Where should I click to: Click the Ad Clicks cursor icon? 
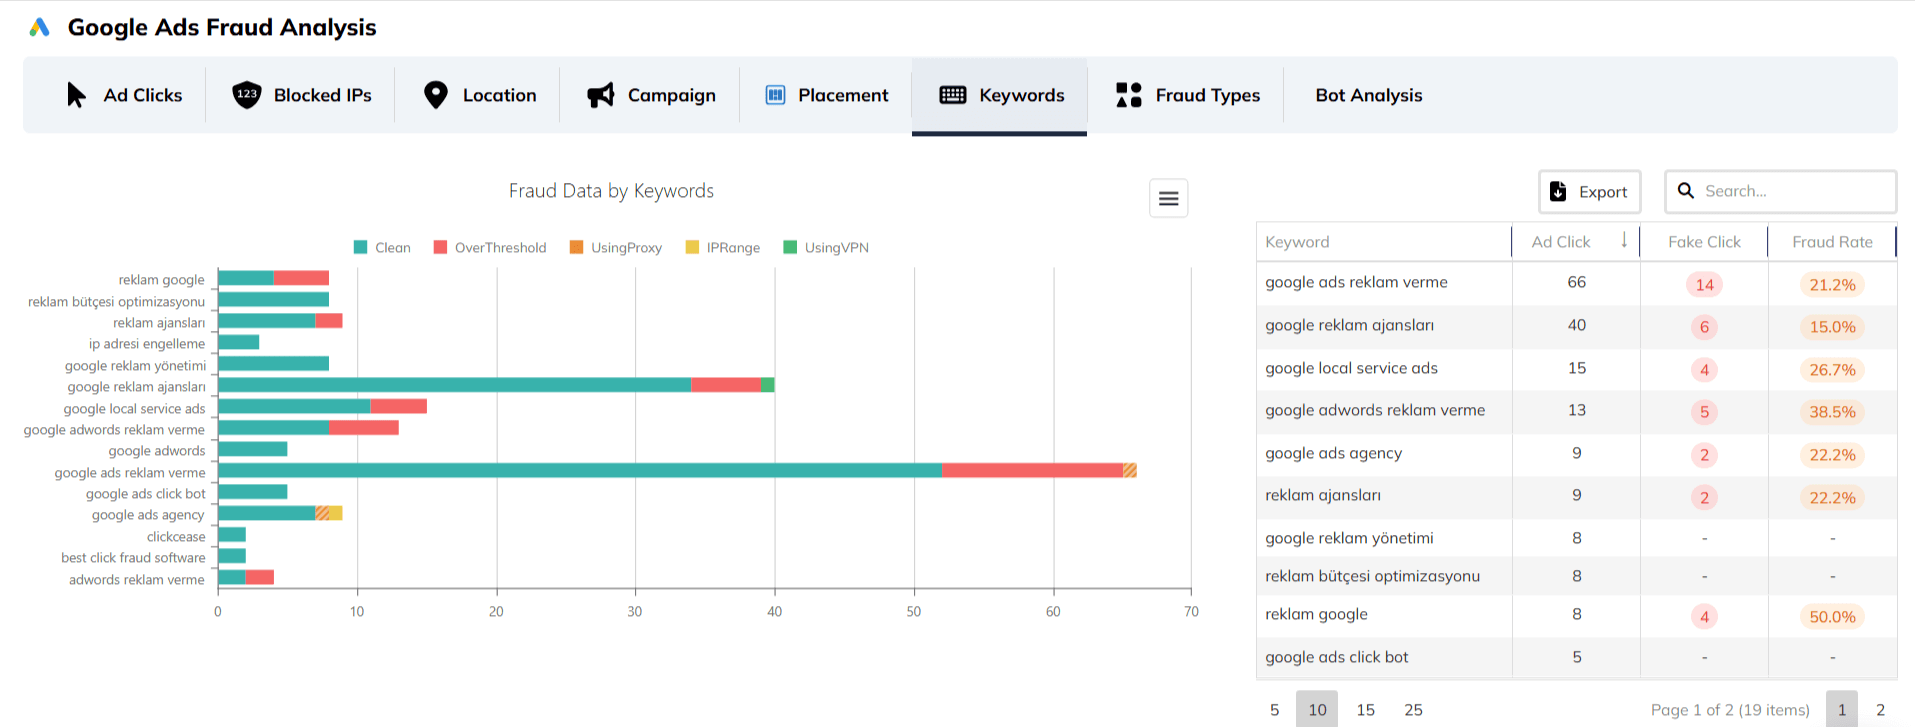click(x=76, y=95)
